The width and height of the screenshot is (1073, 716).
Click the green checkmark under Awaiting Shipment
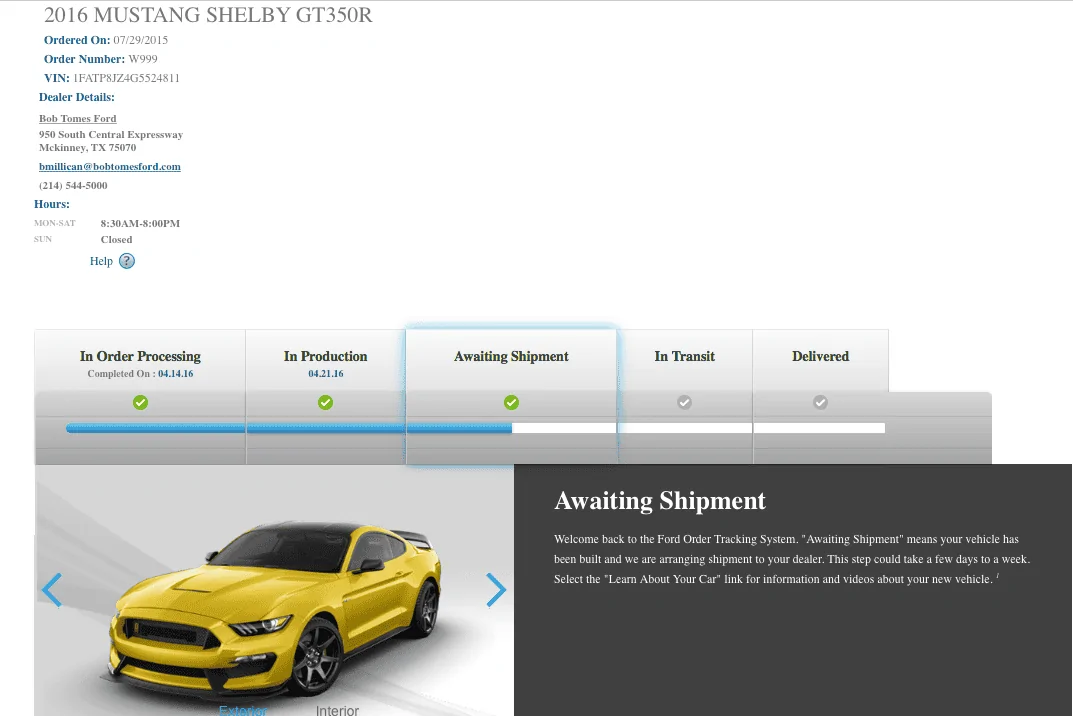pos(511,402)
